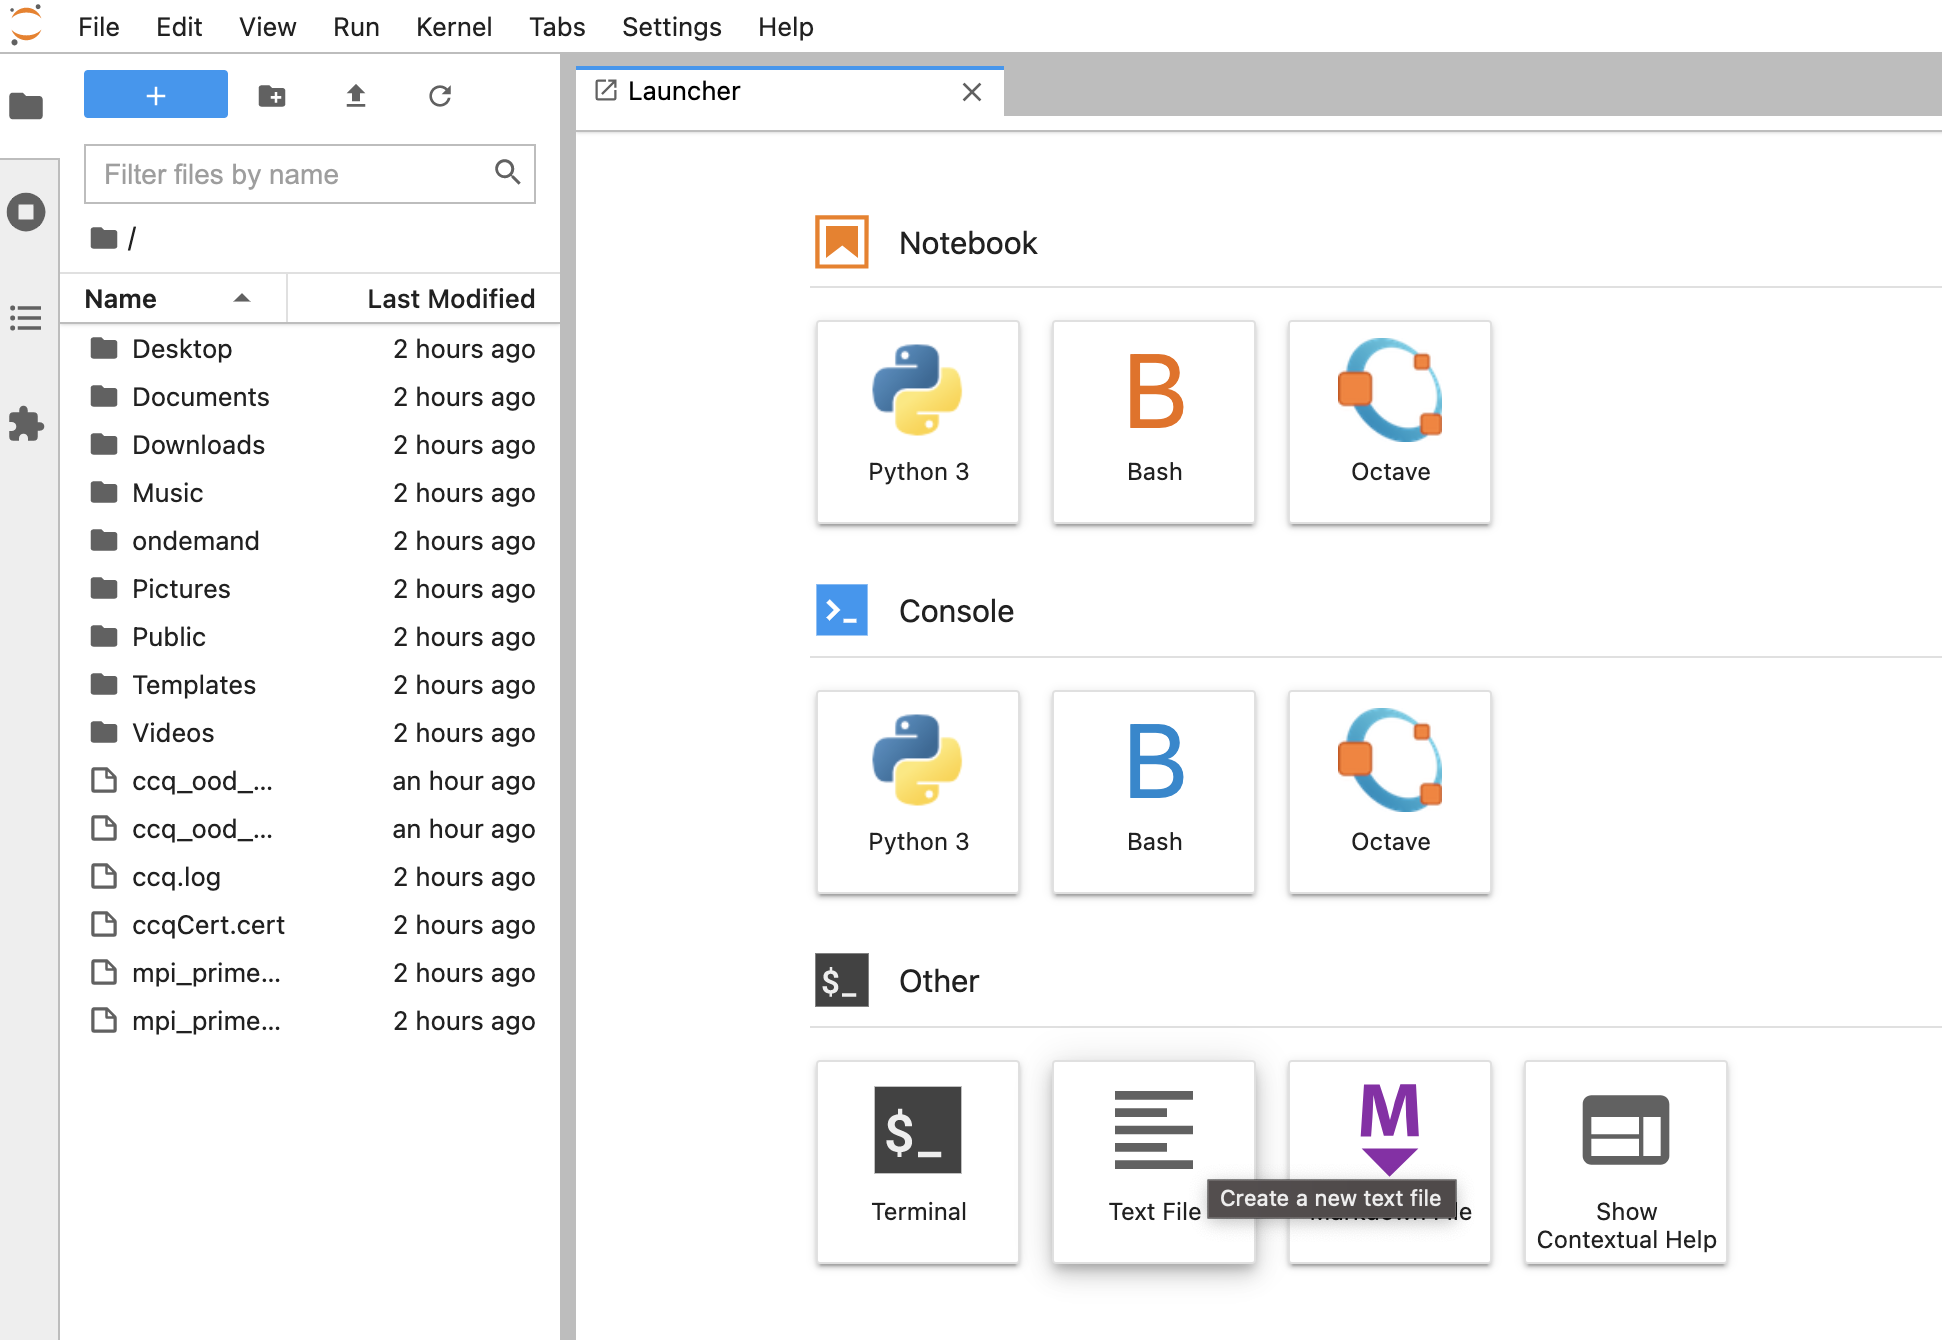Click Show Contextual Help card

pos(1626,1162)
